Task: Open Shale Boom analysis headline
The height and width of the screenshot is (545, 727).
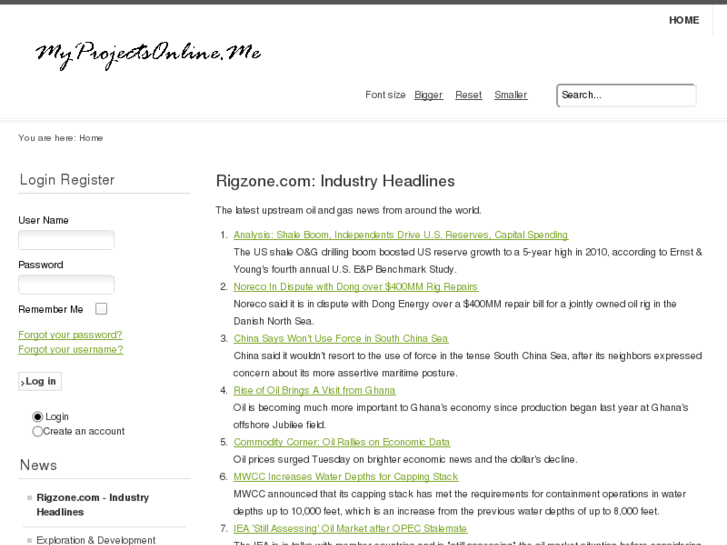Action: [x=401, y=235]
